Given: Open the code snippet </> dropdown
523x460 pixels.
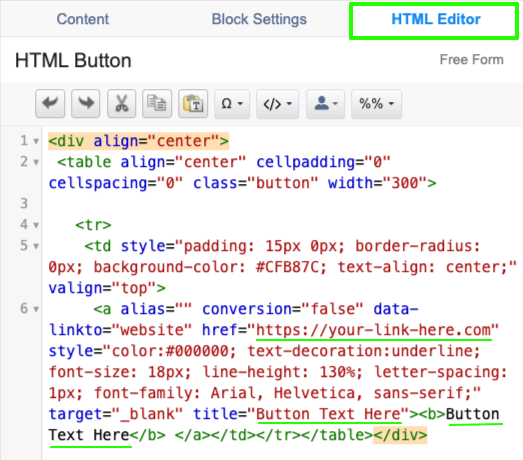Looking at the screenshot, I should click(x=277, y=103).
